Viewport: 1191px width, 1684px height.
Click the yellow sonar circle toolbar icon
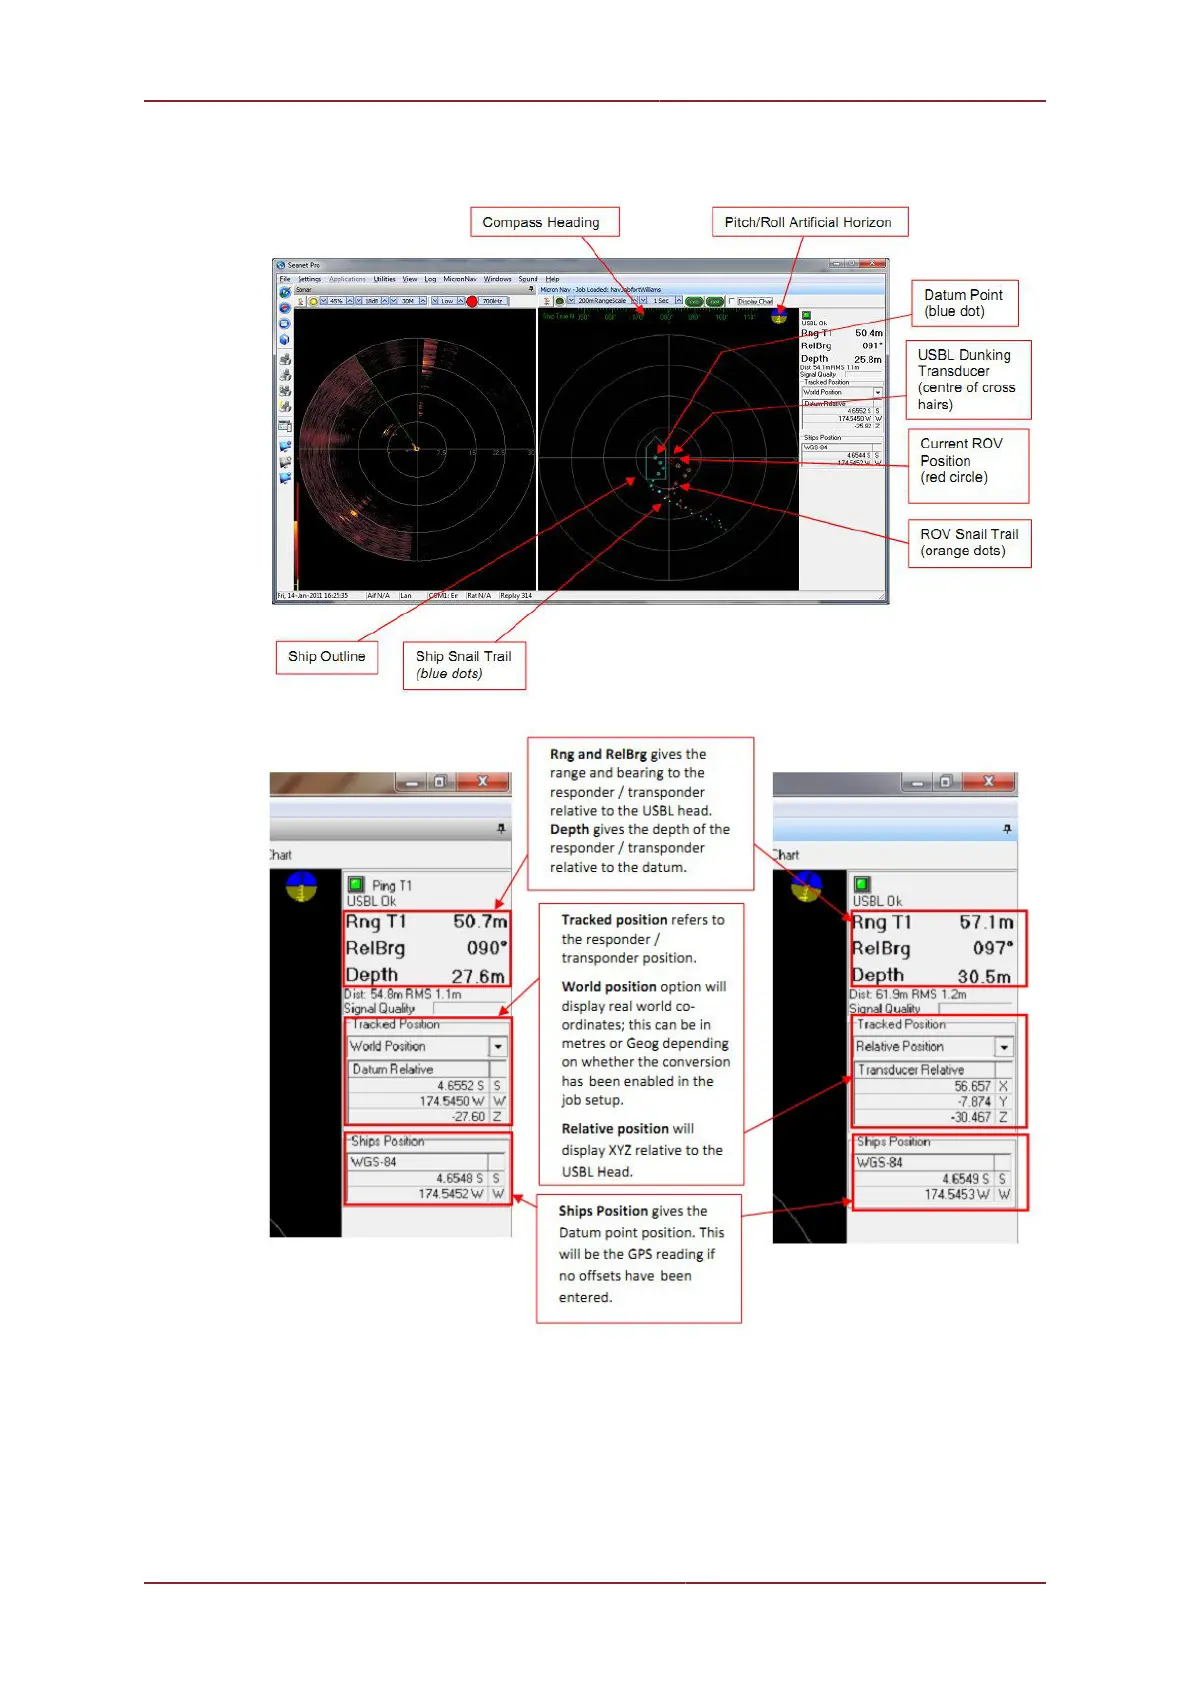[313, 301]
